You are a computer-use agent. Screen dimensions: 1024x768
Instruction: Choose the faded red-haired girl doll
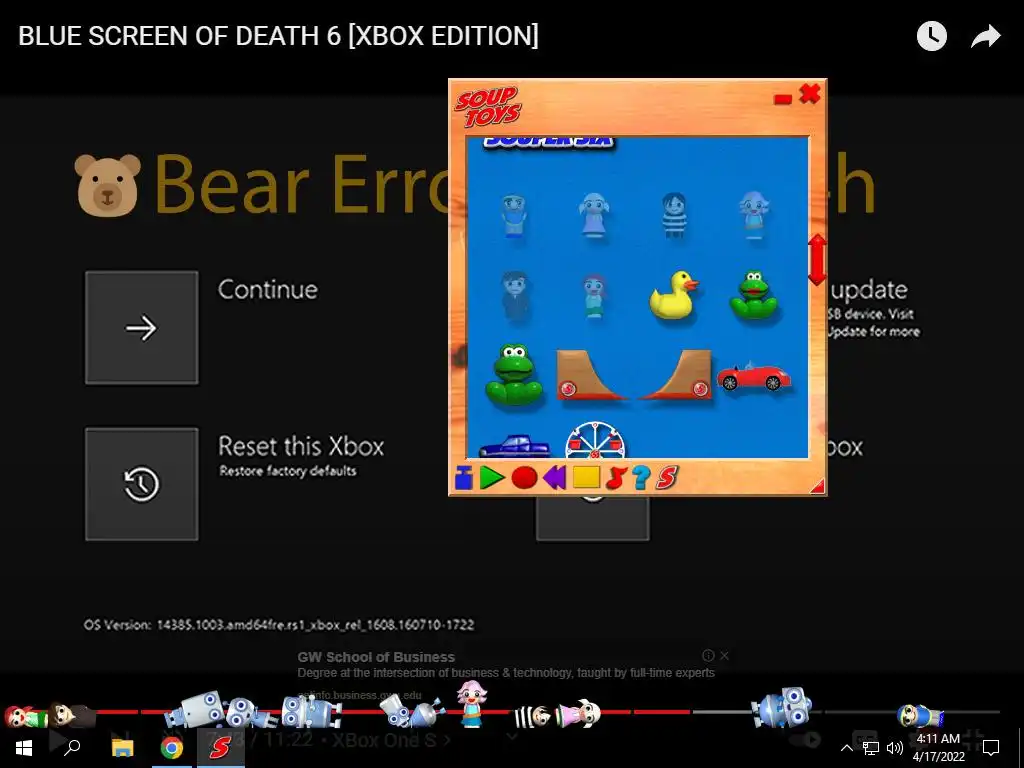[x=594, y=296]
